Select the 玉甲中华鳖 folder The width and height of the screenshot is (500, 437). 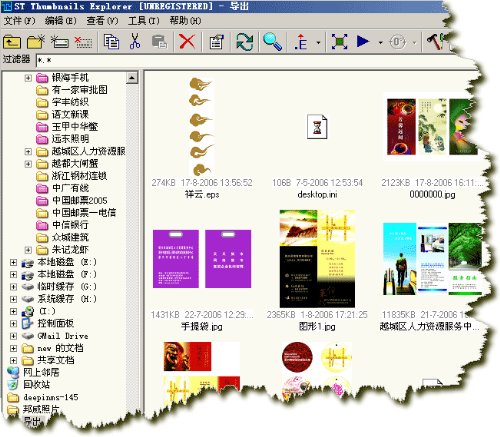75,127
